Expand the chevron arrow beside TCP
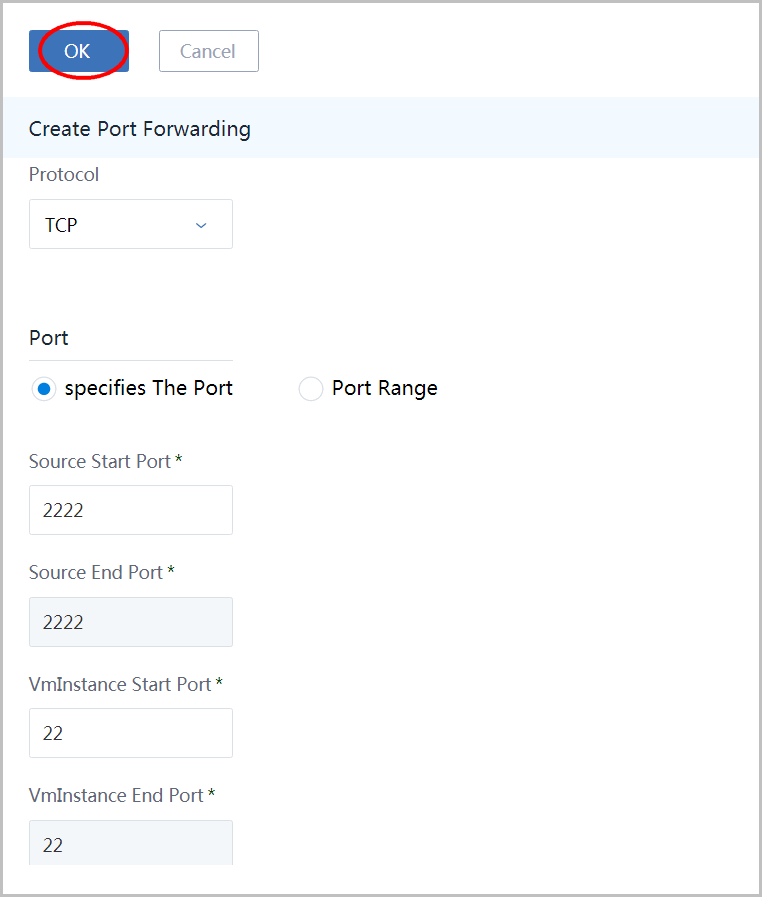The width and height of the screenshot is (762, 897). point(201,225)
